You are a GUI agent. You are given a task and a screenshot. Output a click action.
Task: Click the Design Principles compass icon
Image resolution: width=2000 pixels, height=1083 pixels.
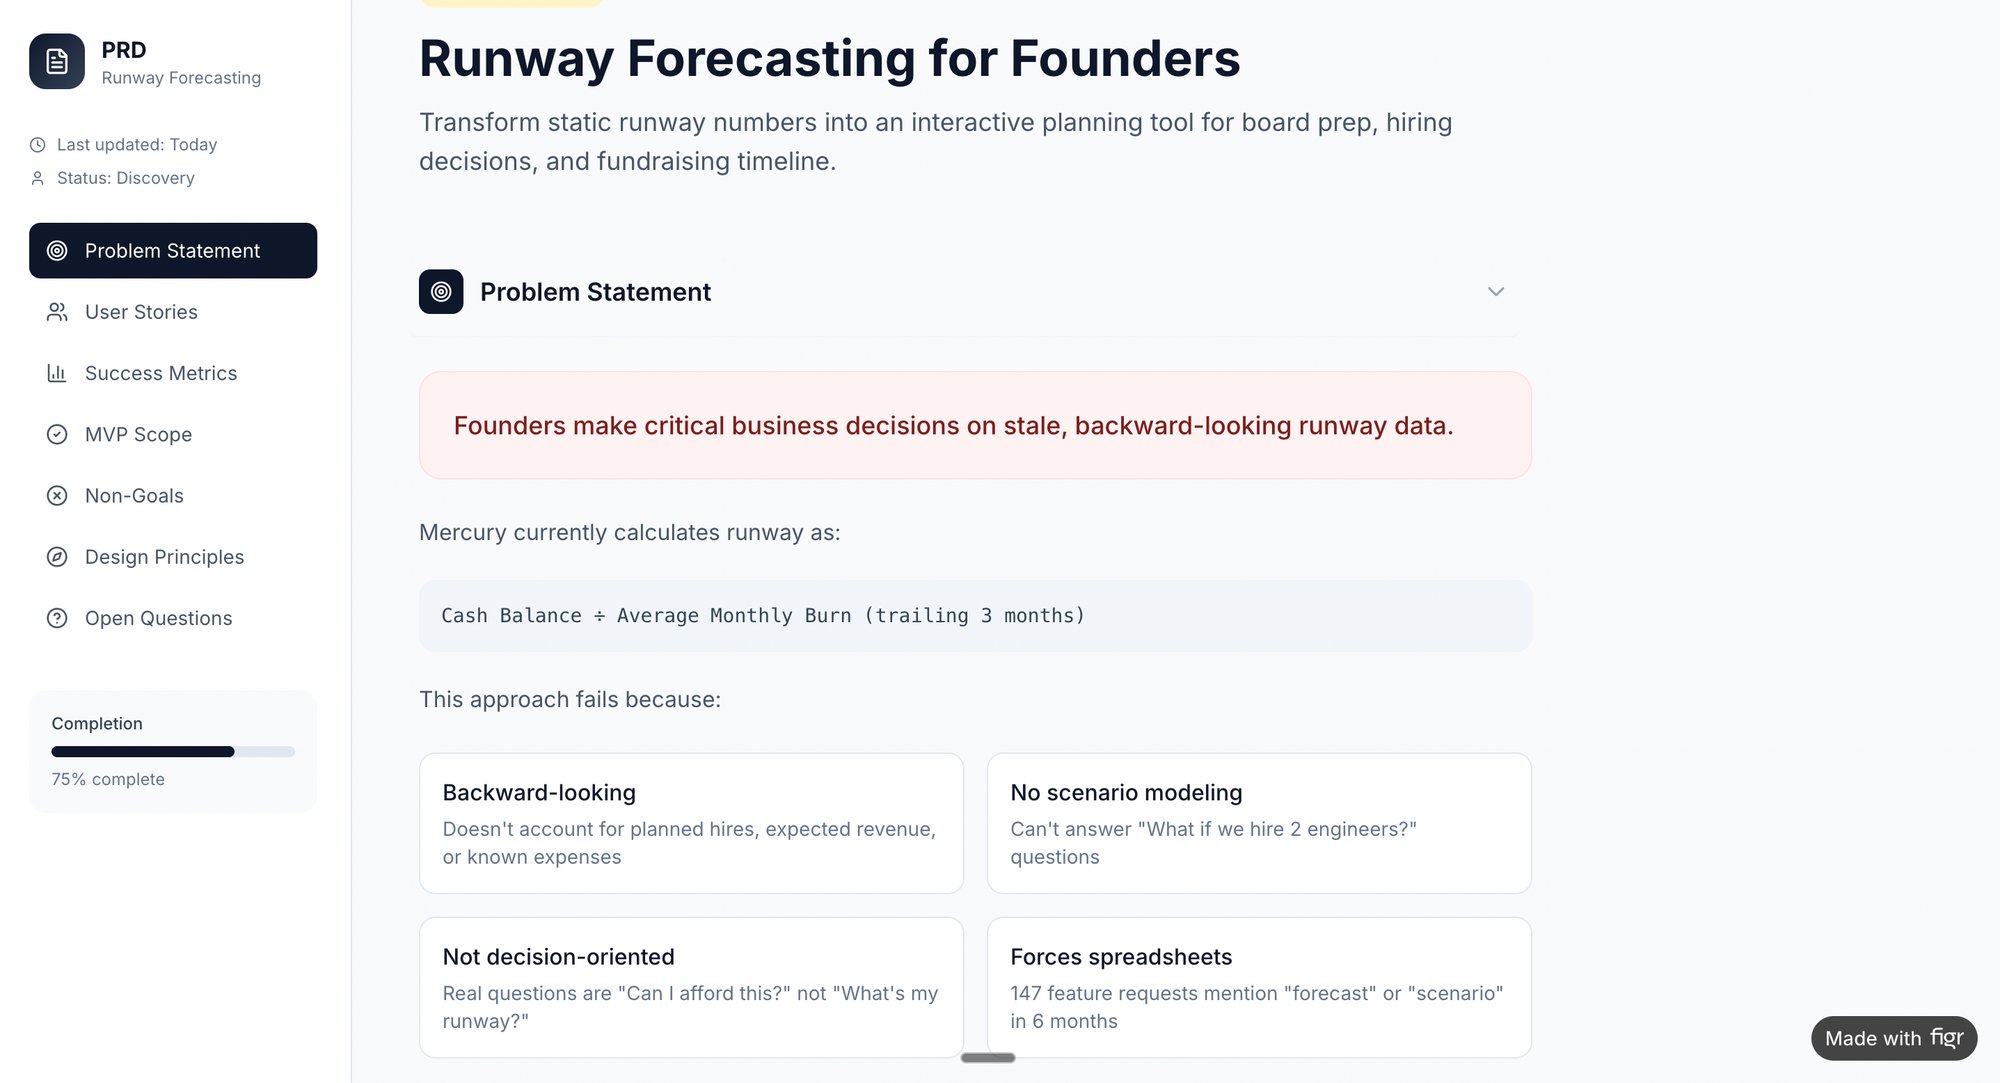[57, 557]
